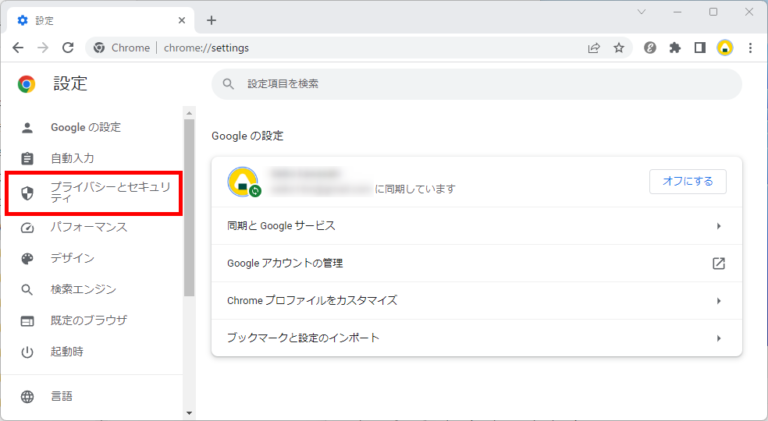Expand ブックマークと設定のインポート row arrow
Screen dimensions: 768x421
click(x=718, y=338)
